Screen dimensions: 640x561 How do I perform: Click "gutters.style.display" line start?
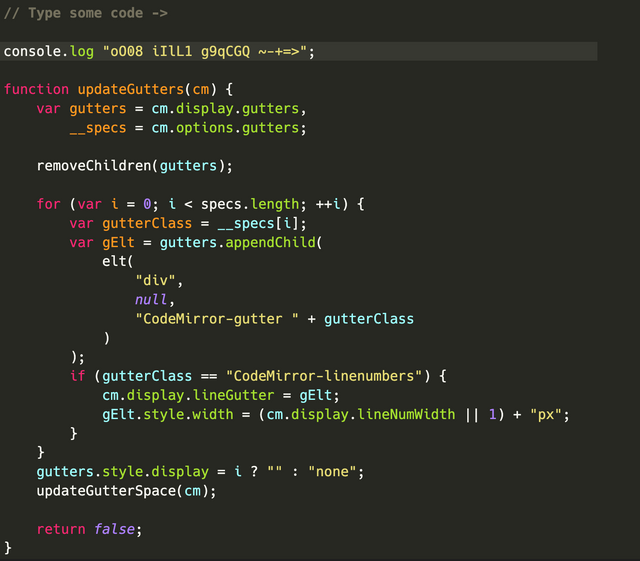pos(122,472)
